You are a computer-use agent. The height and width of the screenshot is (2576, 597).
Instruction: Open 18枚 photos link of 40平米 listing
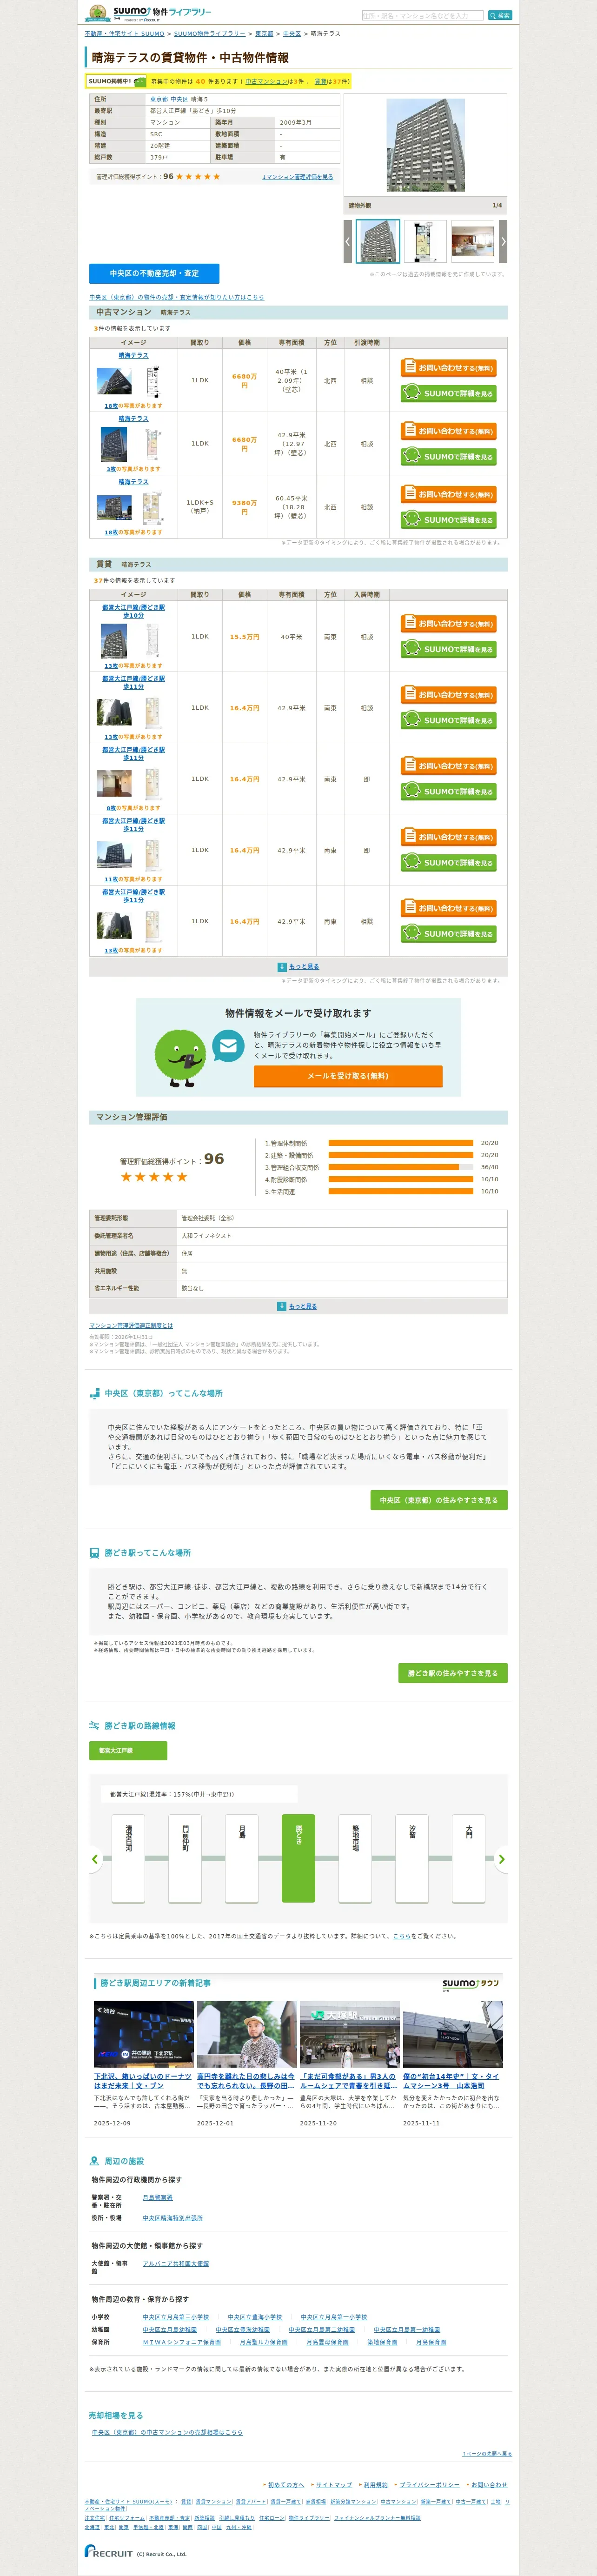point(111,406)
